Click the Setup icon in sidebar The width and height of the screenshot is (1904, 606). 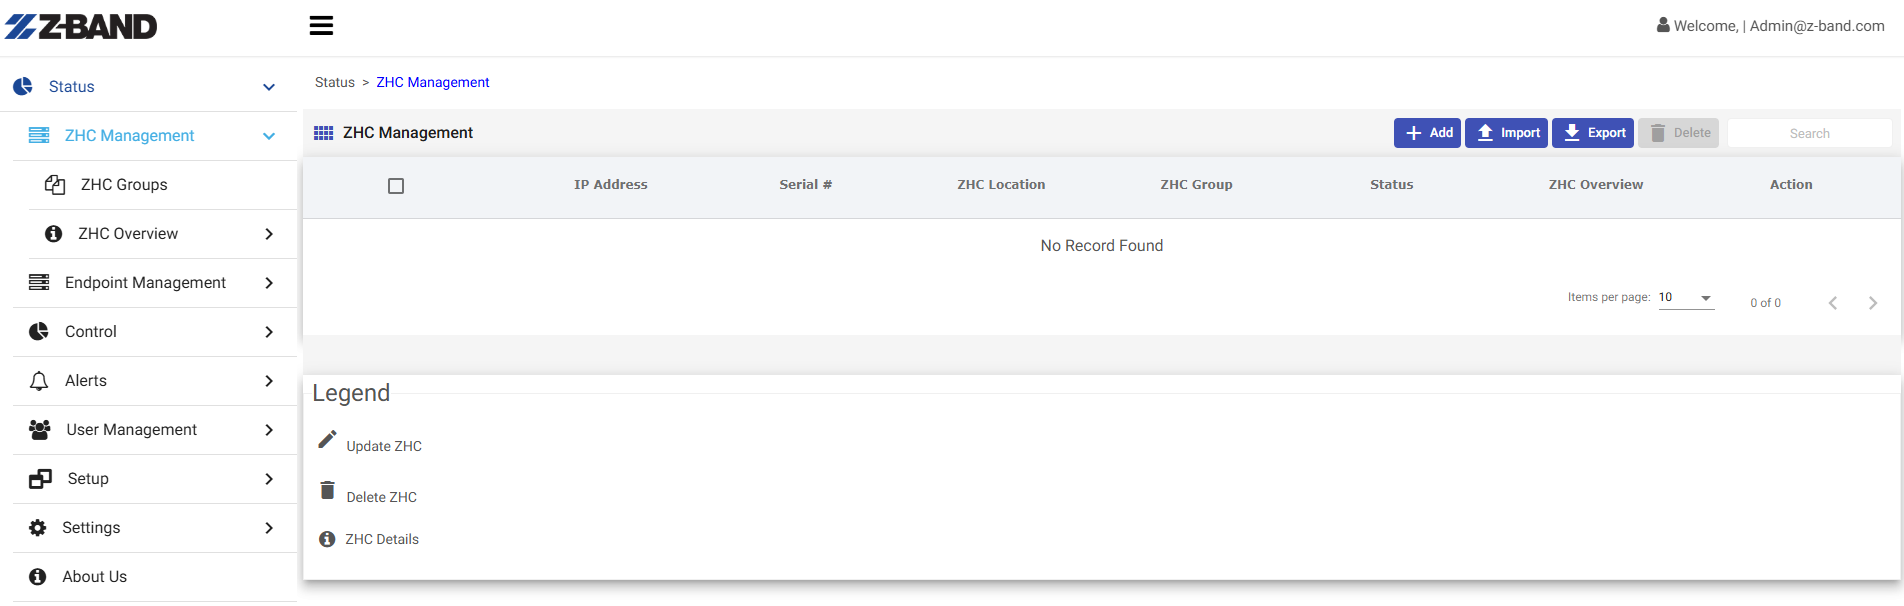(x=40, y=479)
